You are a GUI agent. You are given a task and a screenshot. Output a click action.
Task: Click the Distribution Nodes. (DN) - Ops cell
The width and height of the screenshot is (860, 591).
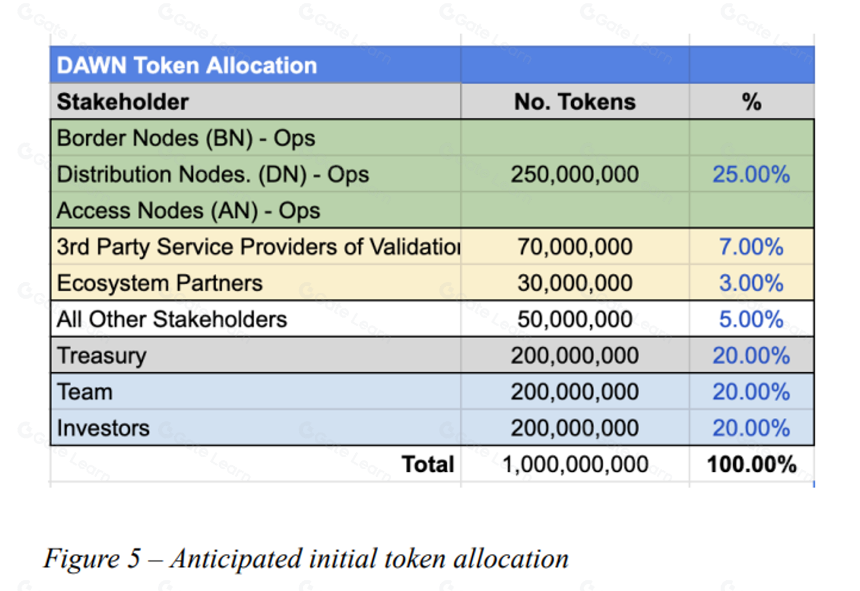pos(256,174)
